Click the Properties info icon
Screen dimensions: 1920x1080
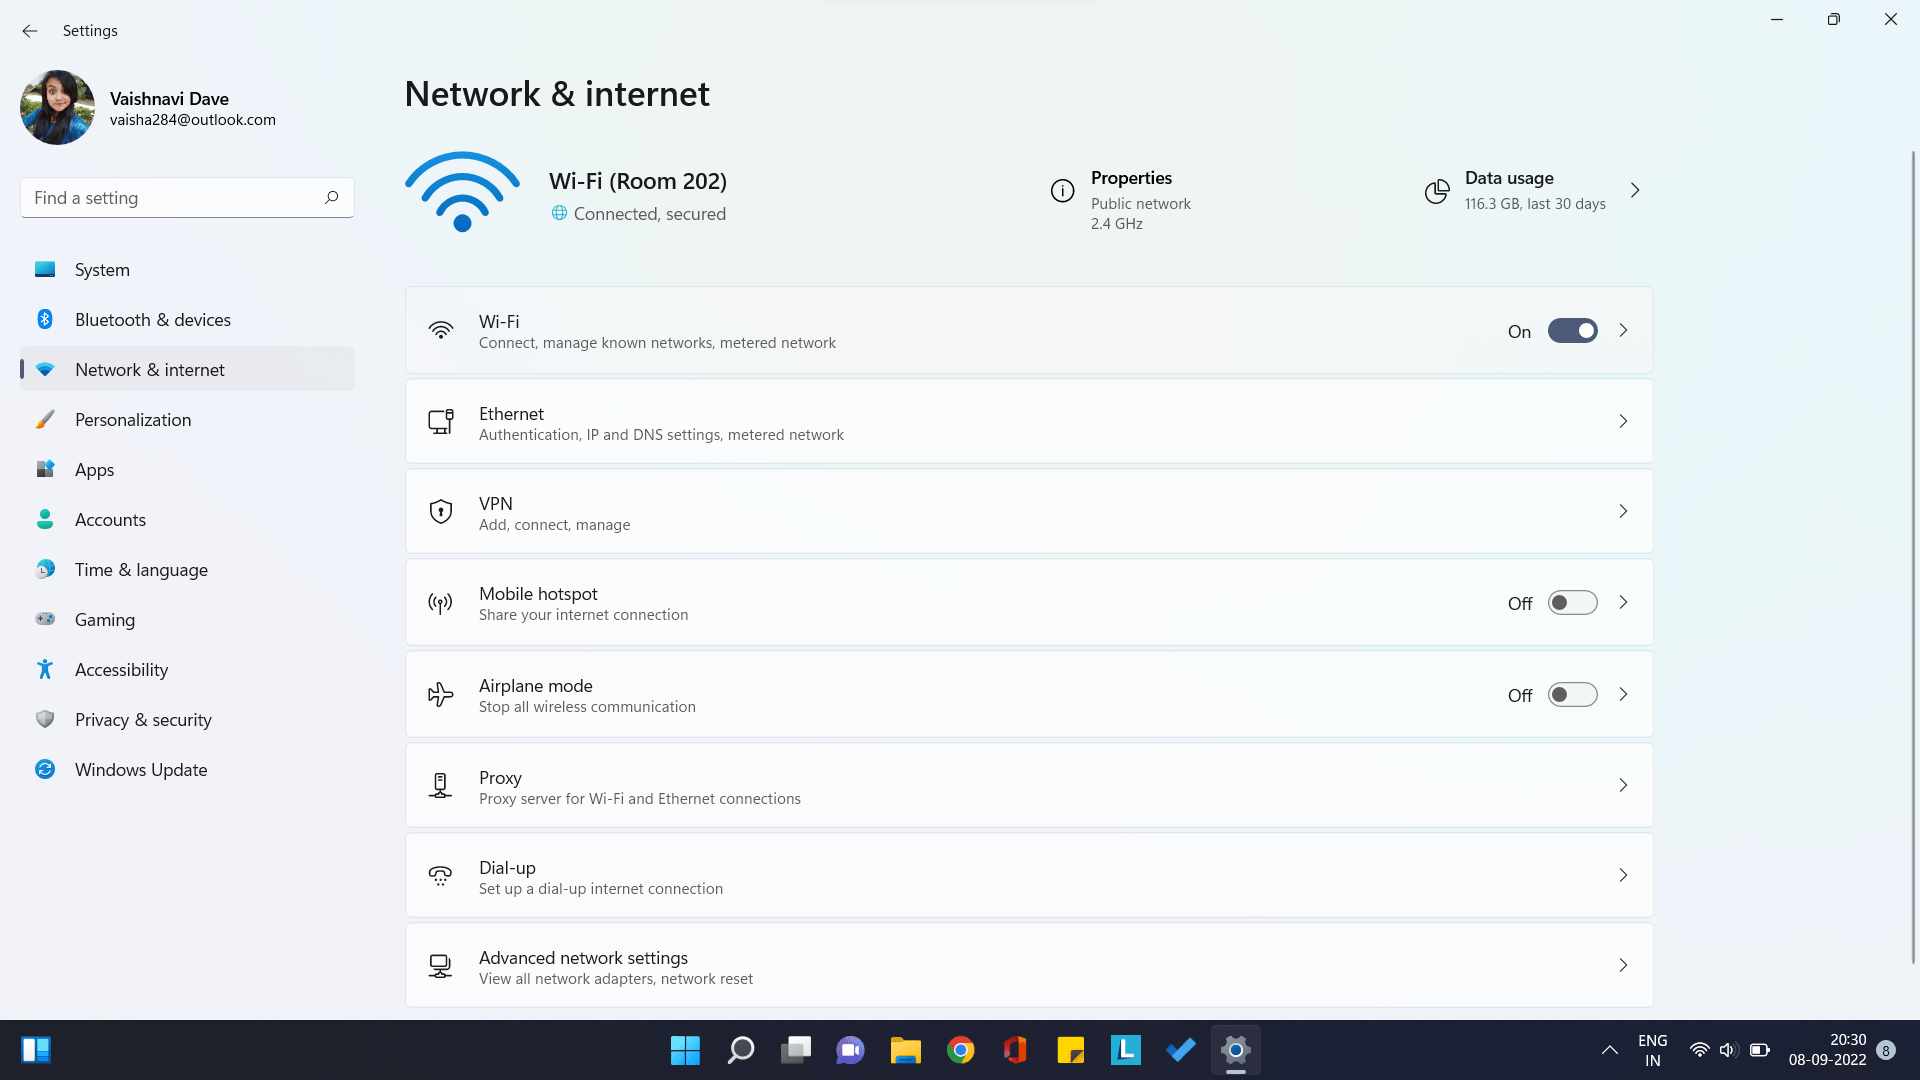(x=1062, y=190)
